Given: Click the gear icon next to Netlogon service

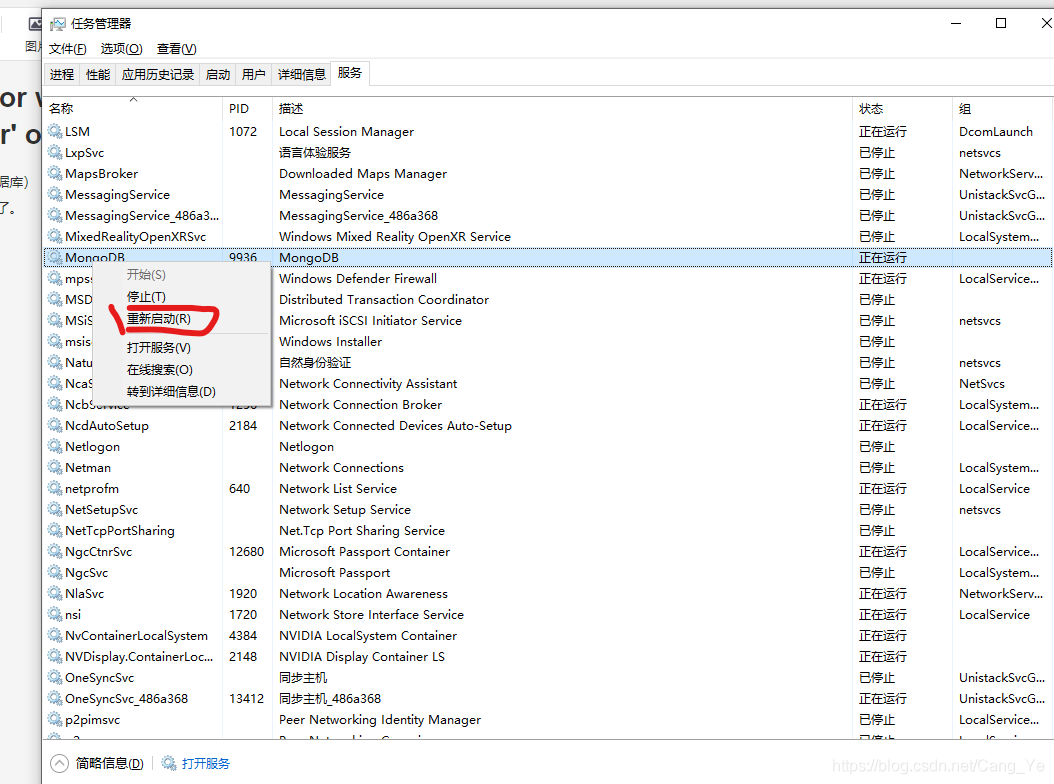Looking at the screenshot, I should (x=54, y=446).
